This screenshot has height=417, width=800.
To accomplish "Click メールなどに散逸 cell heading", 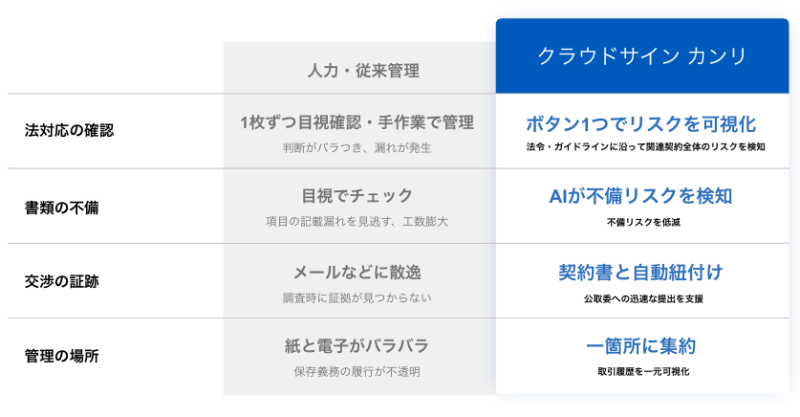I will pyautogui.click(x=357, y=272).
